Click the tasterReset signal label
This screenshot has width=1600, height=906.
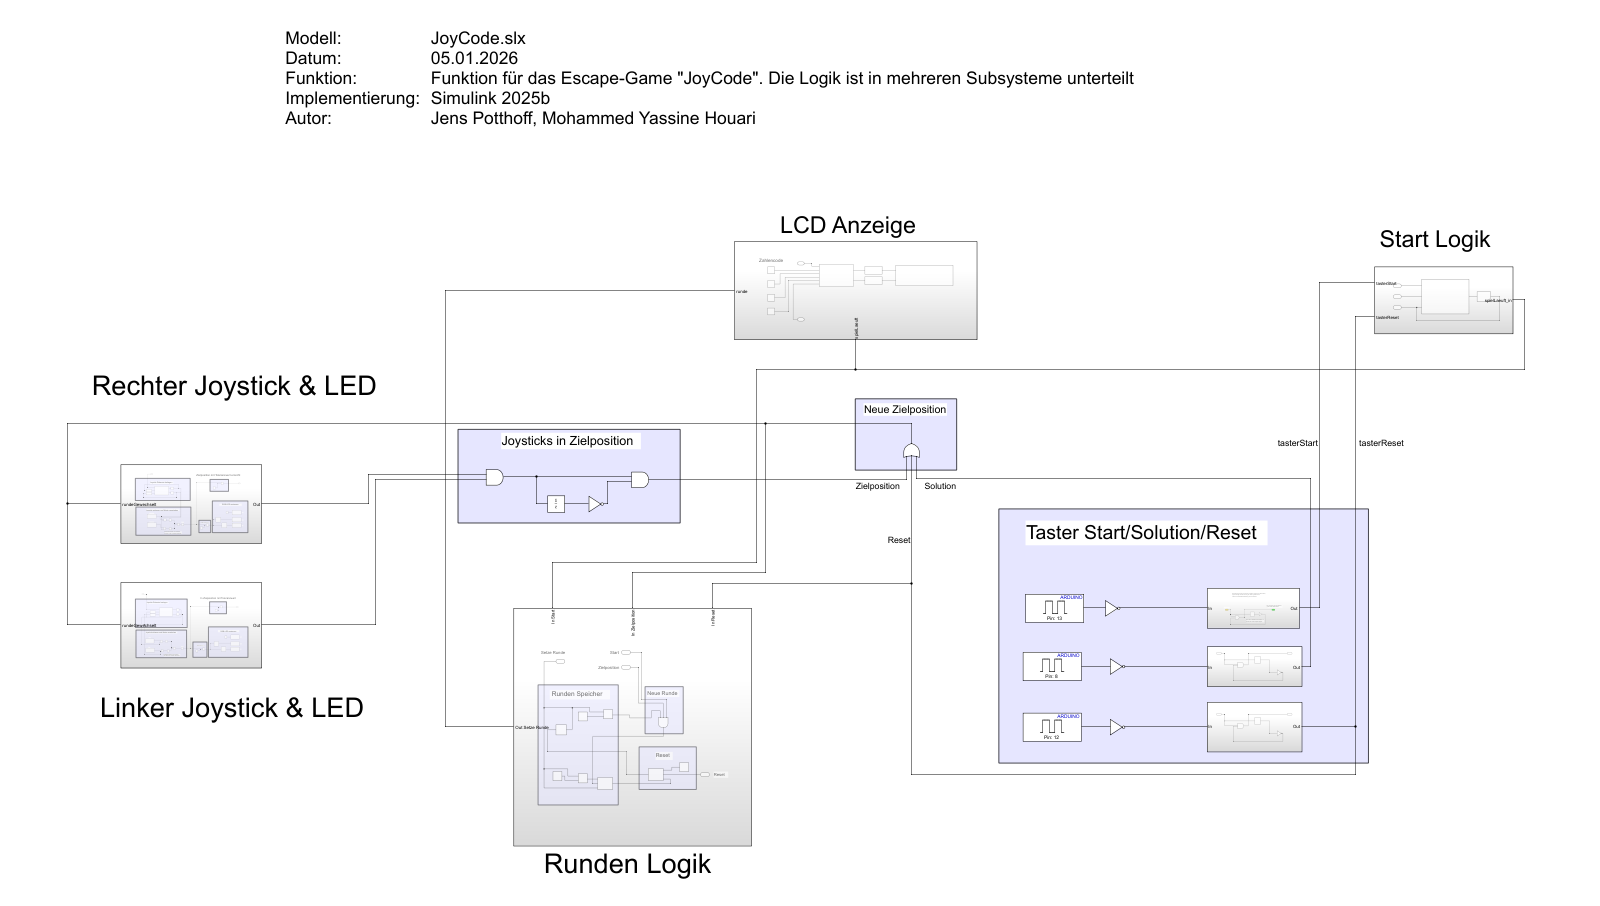[1380, 443]
